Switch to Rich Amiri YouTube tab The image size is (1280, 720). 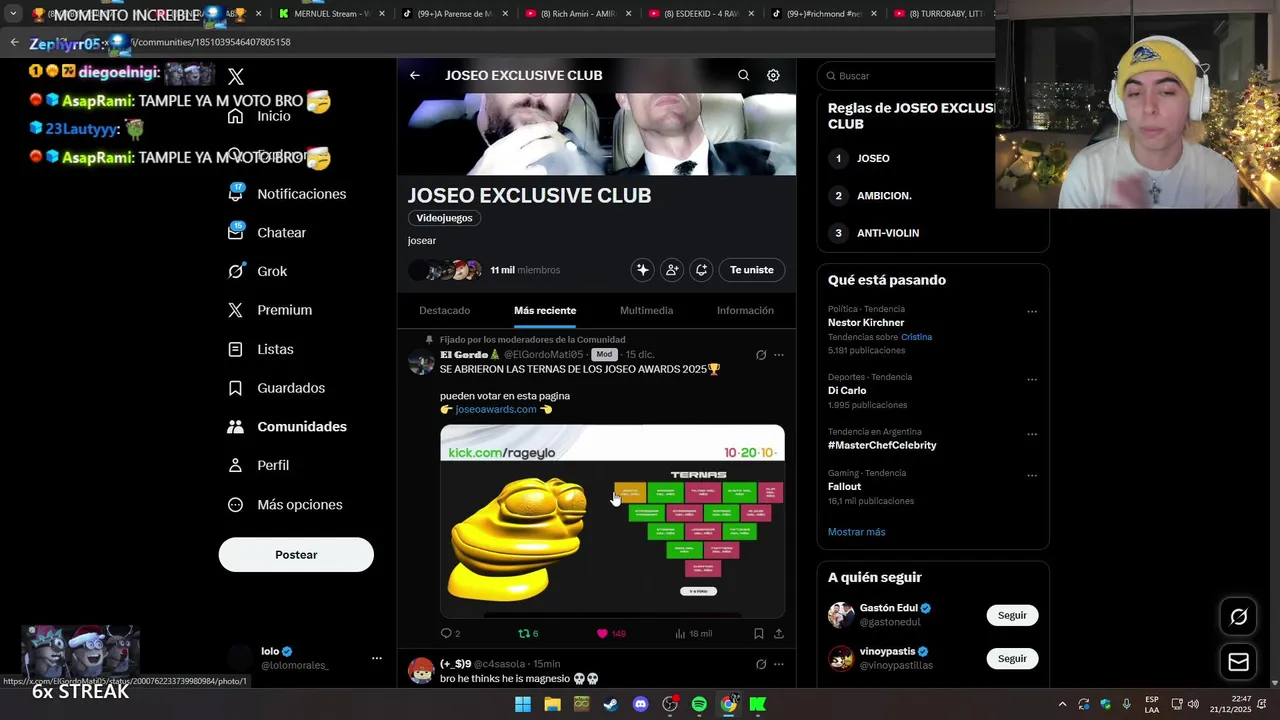pyautogui.click(x=578, y=14)
